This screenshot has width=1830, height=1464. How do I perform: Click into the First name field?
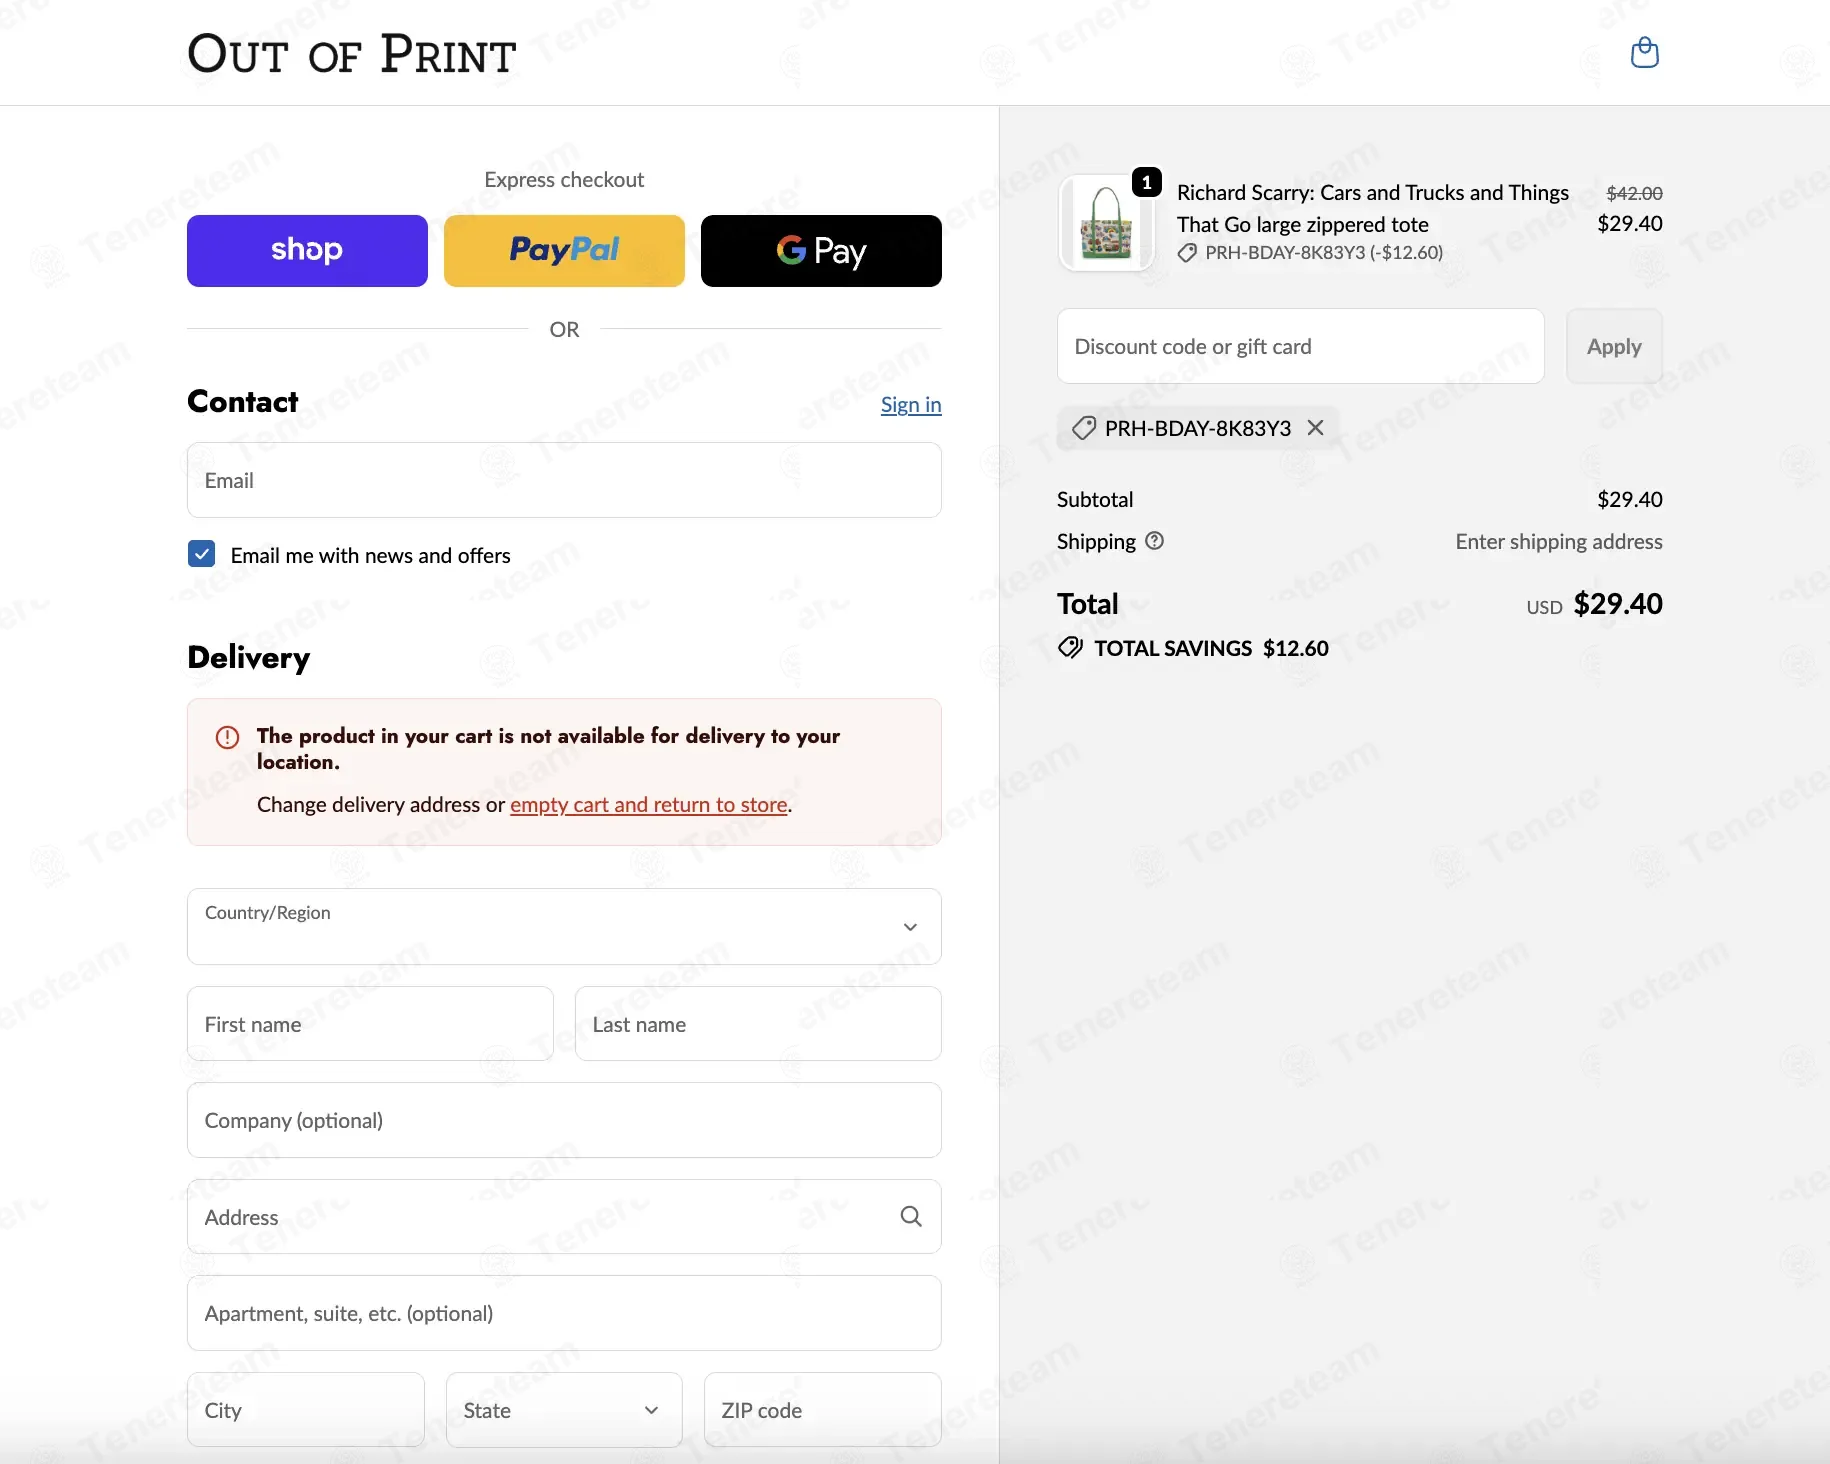pos(370,1024)
